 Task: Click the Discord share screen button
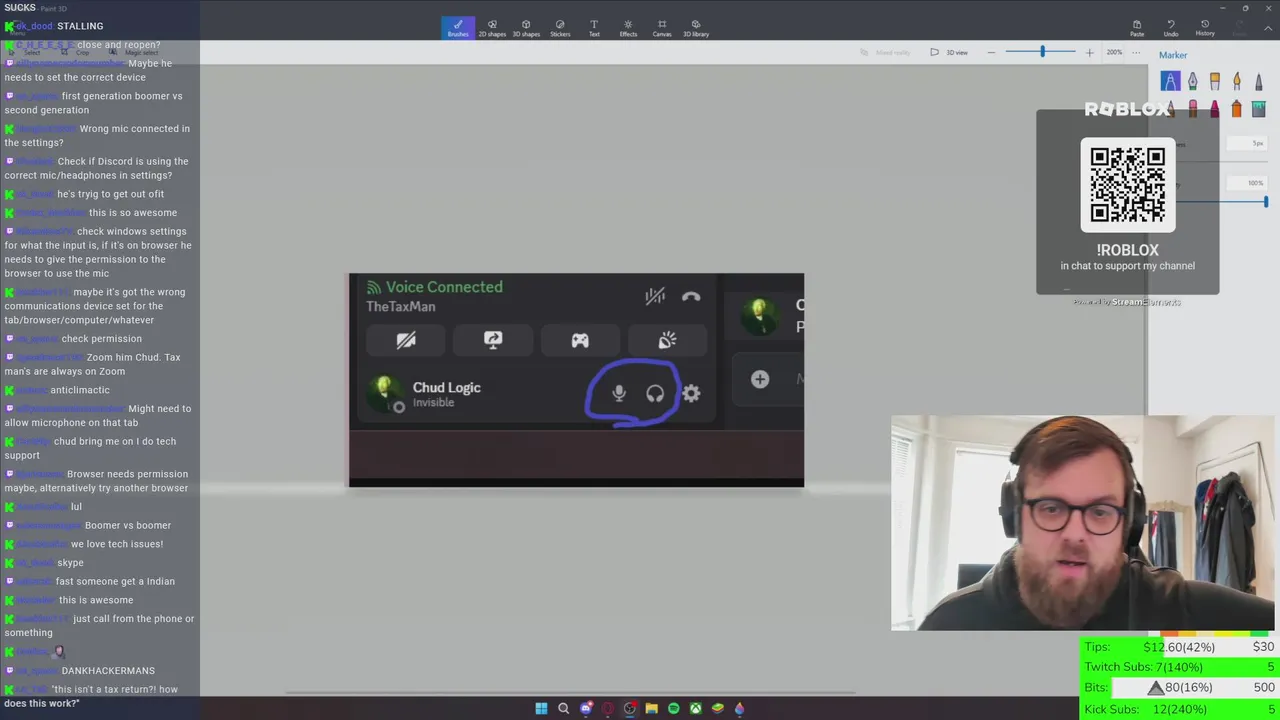point(493,340)
